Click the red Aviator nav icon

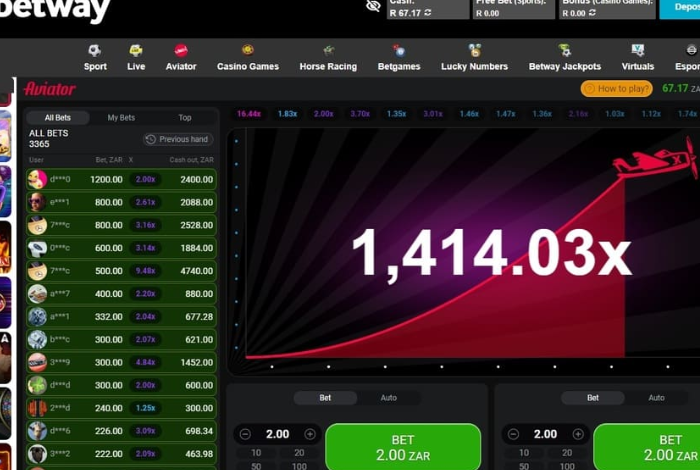coord(181,50)
